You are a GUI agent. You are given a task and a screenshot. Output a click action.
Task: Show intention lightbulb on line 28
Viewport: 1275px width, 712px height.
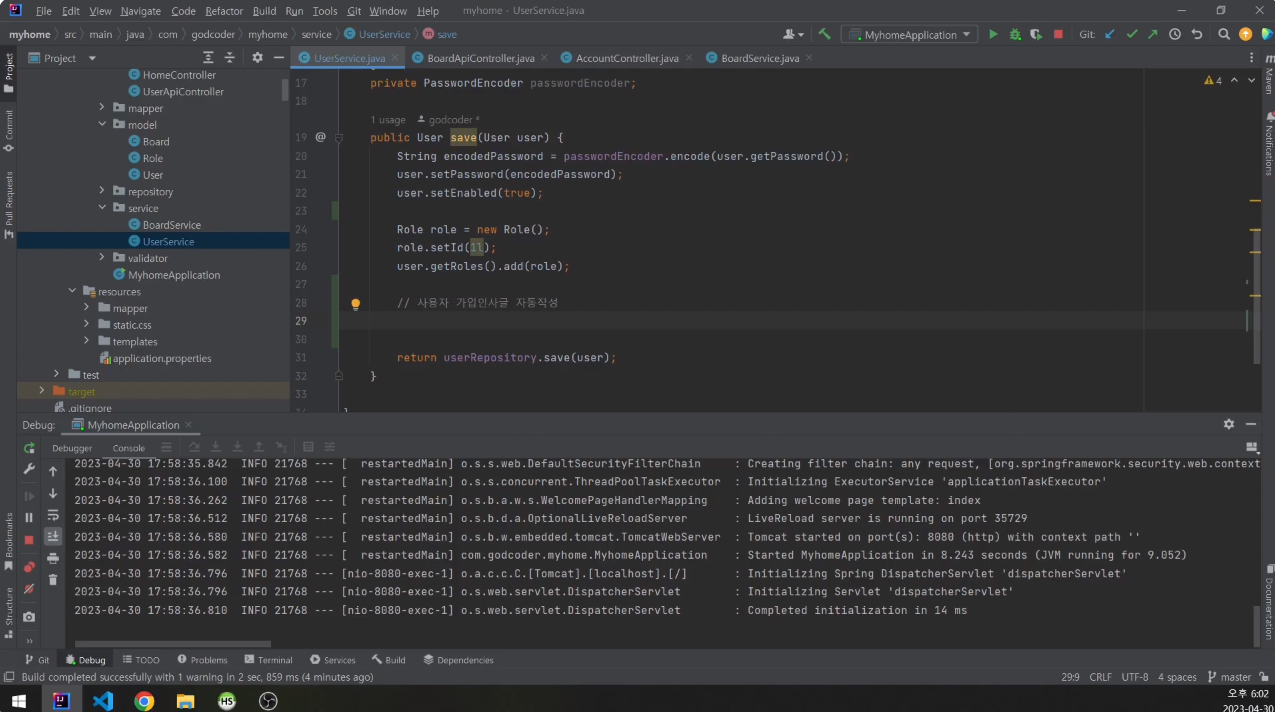click(354, 304)
